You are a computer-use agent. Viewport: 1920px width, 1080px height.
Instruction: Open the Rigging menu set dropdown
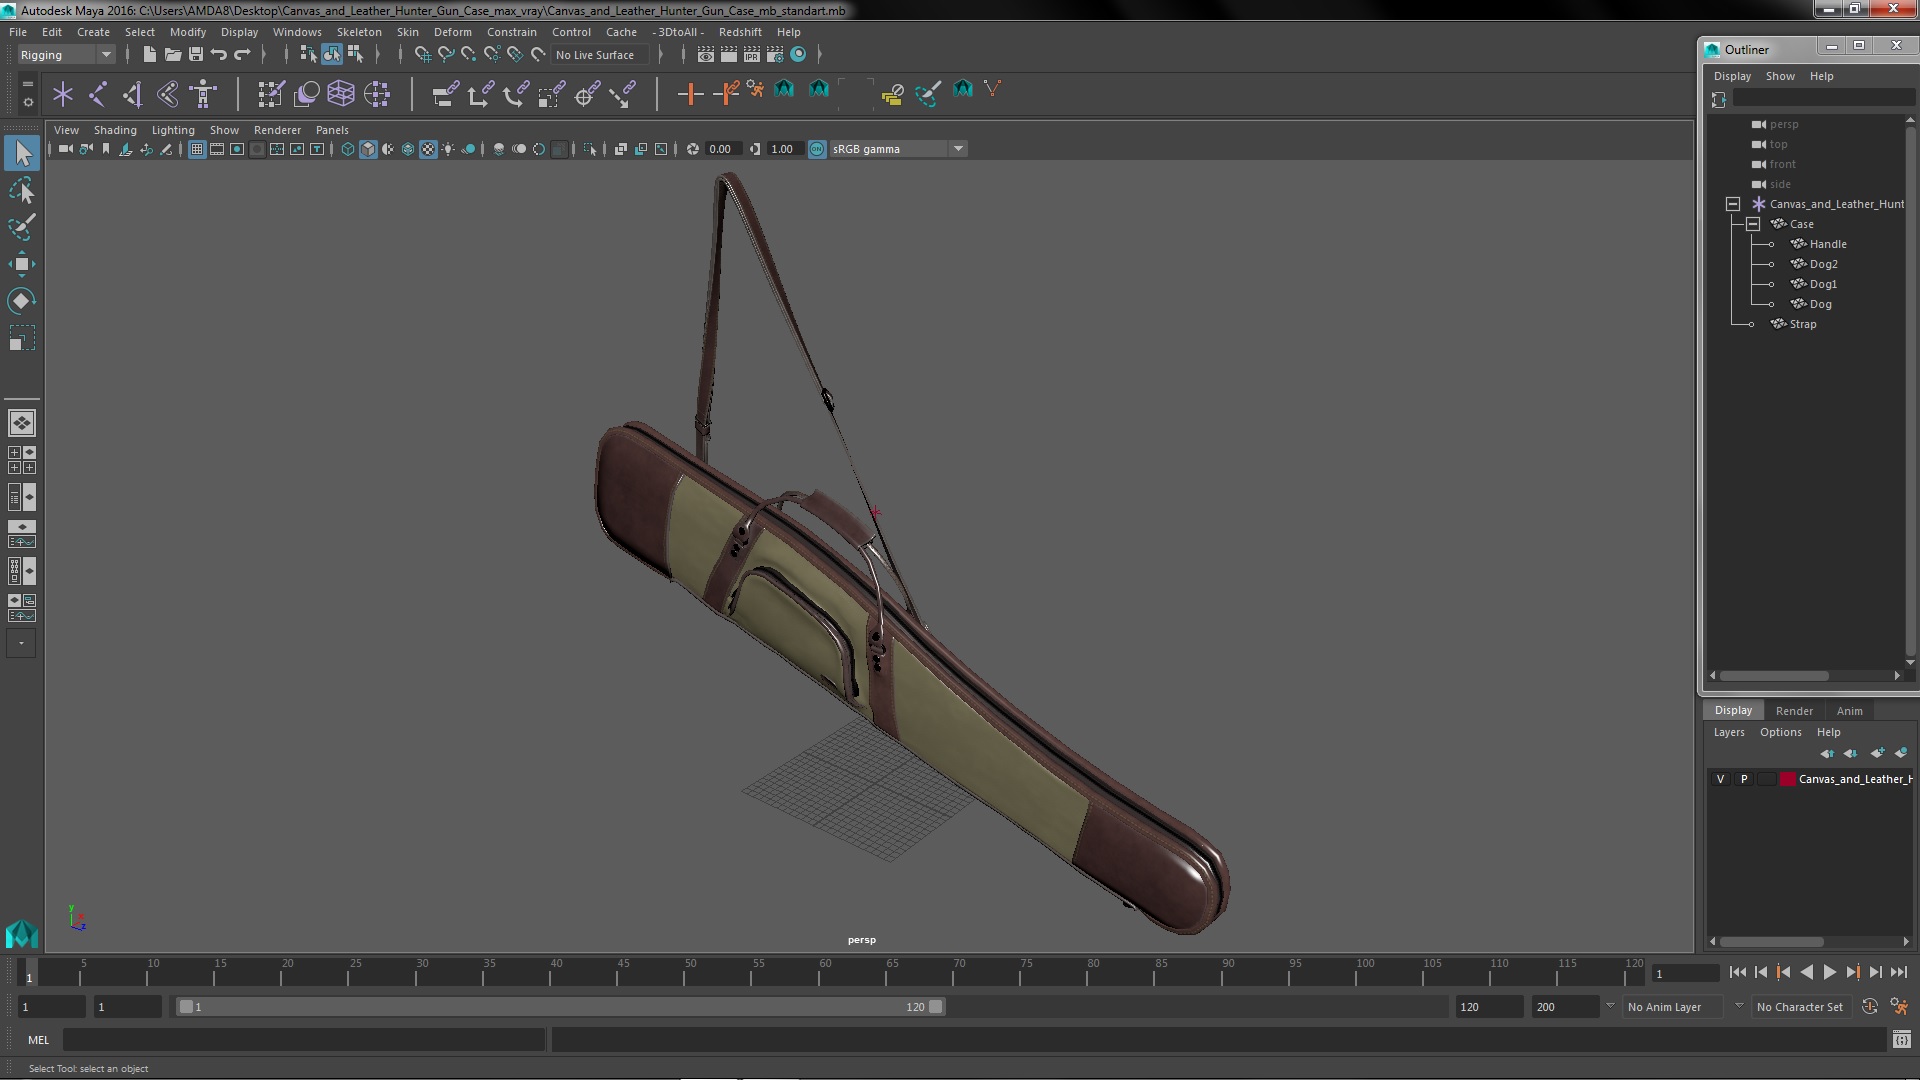[65, 55]
